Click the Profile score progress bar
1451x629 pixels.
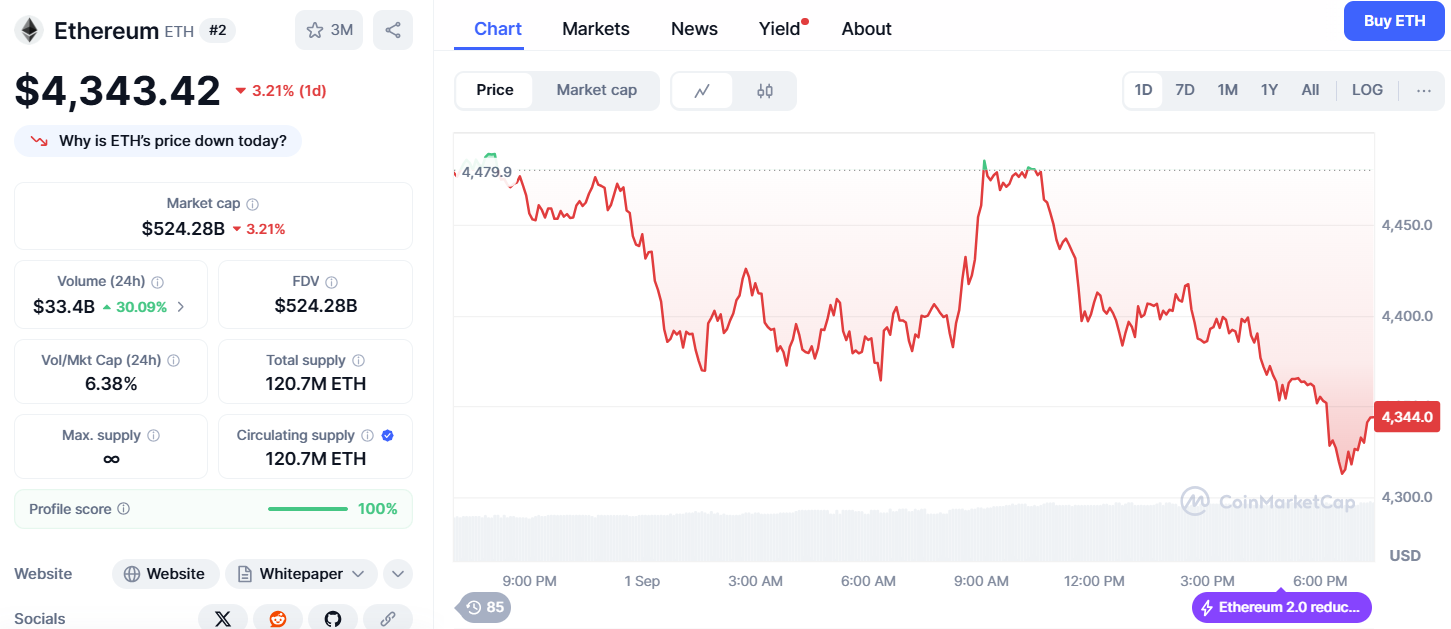coord(307,508)
